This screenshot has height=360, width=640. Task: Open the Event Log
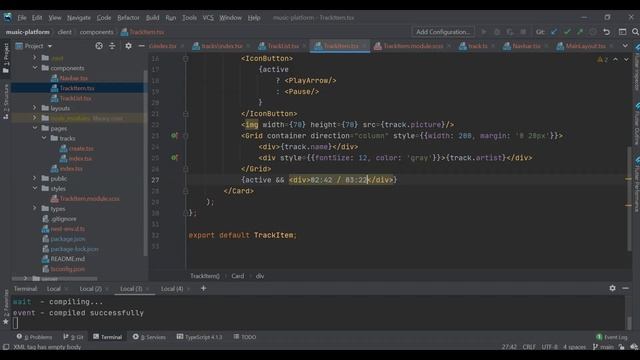pyautogui.click(x=611, y=337)
